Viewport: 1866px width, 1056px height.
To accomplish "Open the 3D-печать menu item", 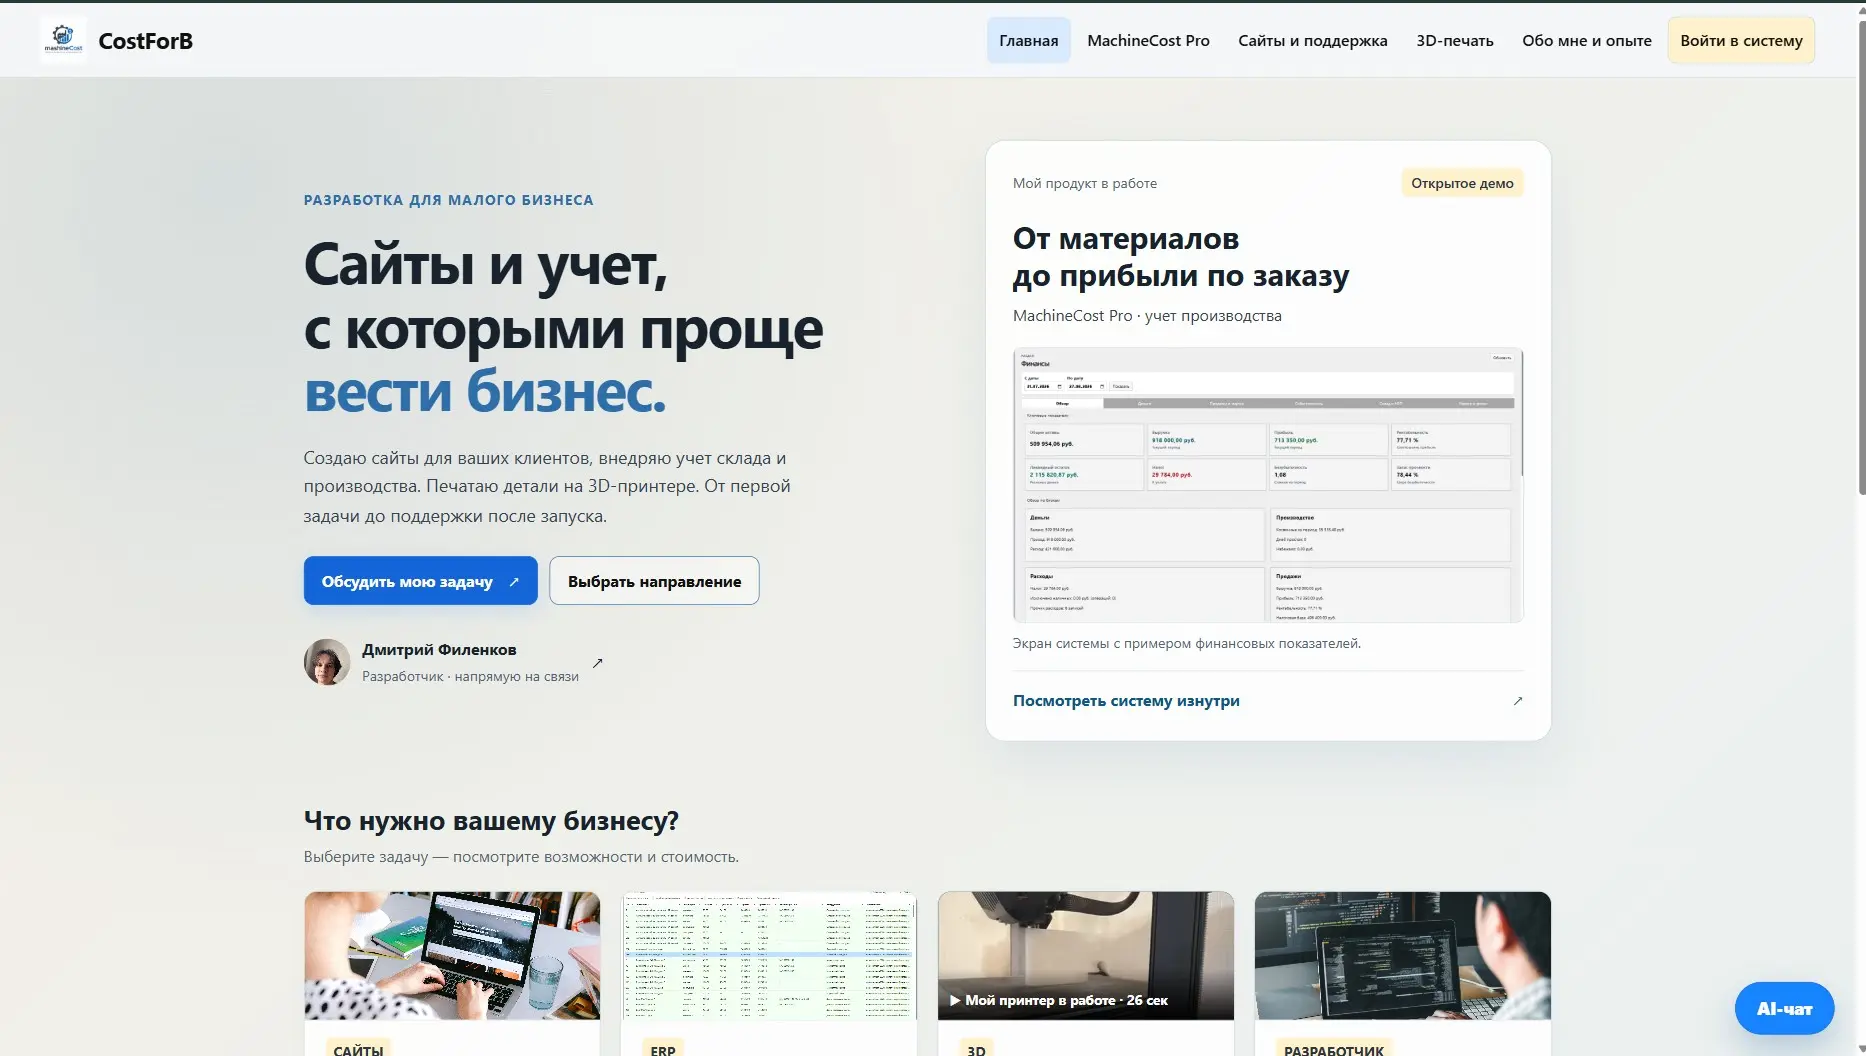I will 1454,40.
